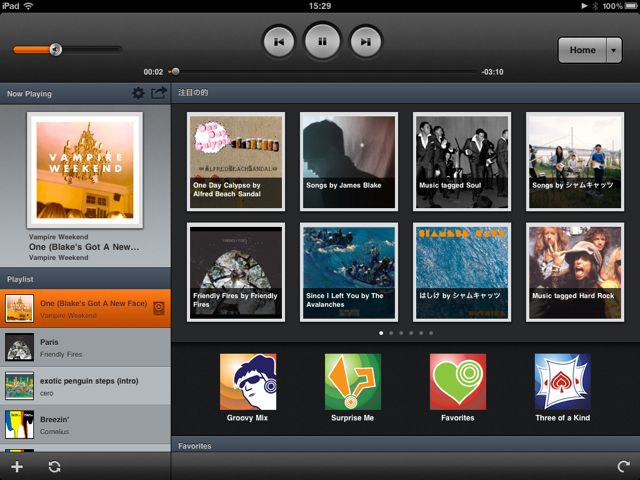Click the Bluetooth status icon
The width and height of the screenshot is (640, 480).
point(595,6)
